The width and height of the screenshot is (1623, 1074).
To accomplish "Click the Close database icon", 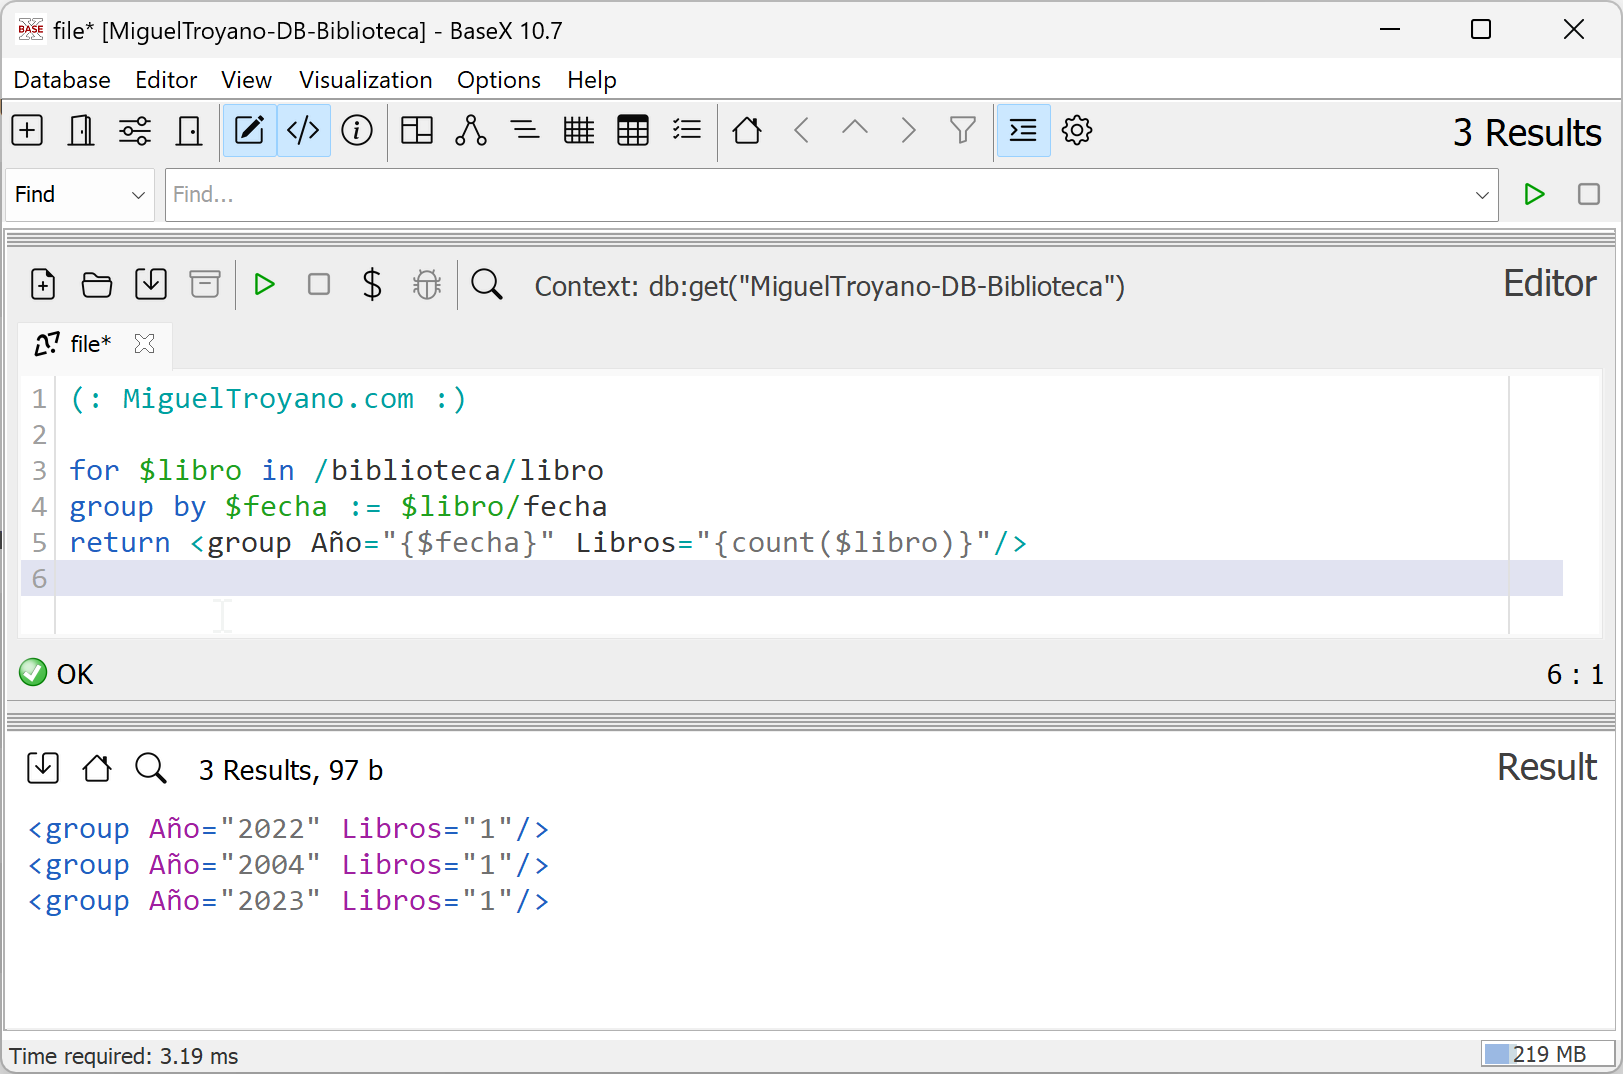I will (x=189, y=130).
